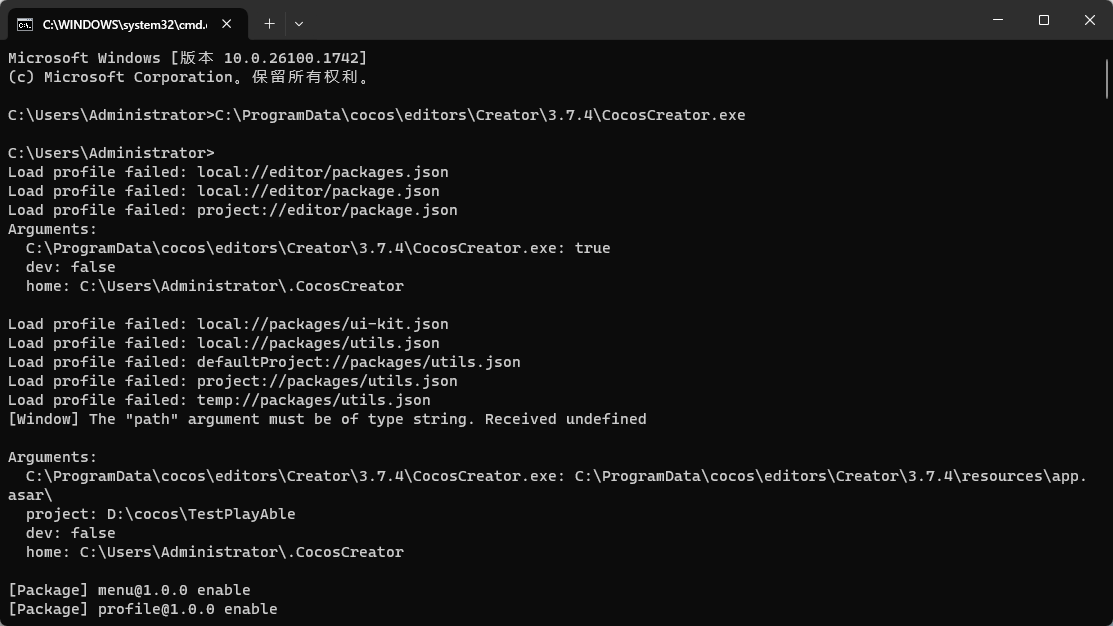Image resolution: width=1113 pixels, height=626 pixels.
Task: Click the cmd icon on the tab
Action: point(25,23)
